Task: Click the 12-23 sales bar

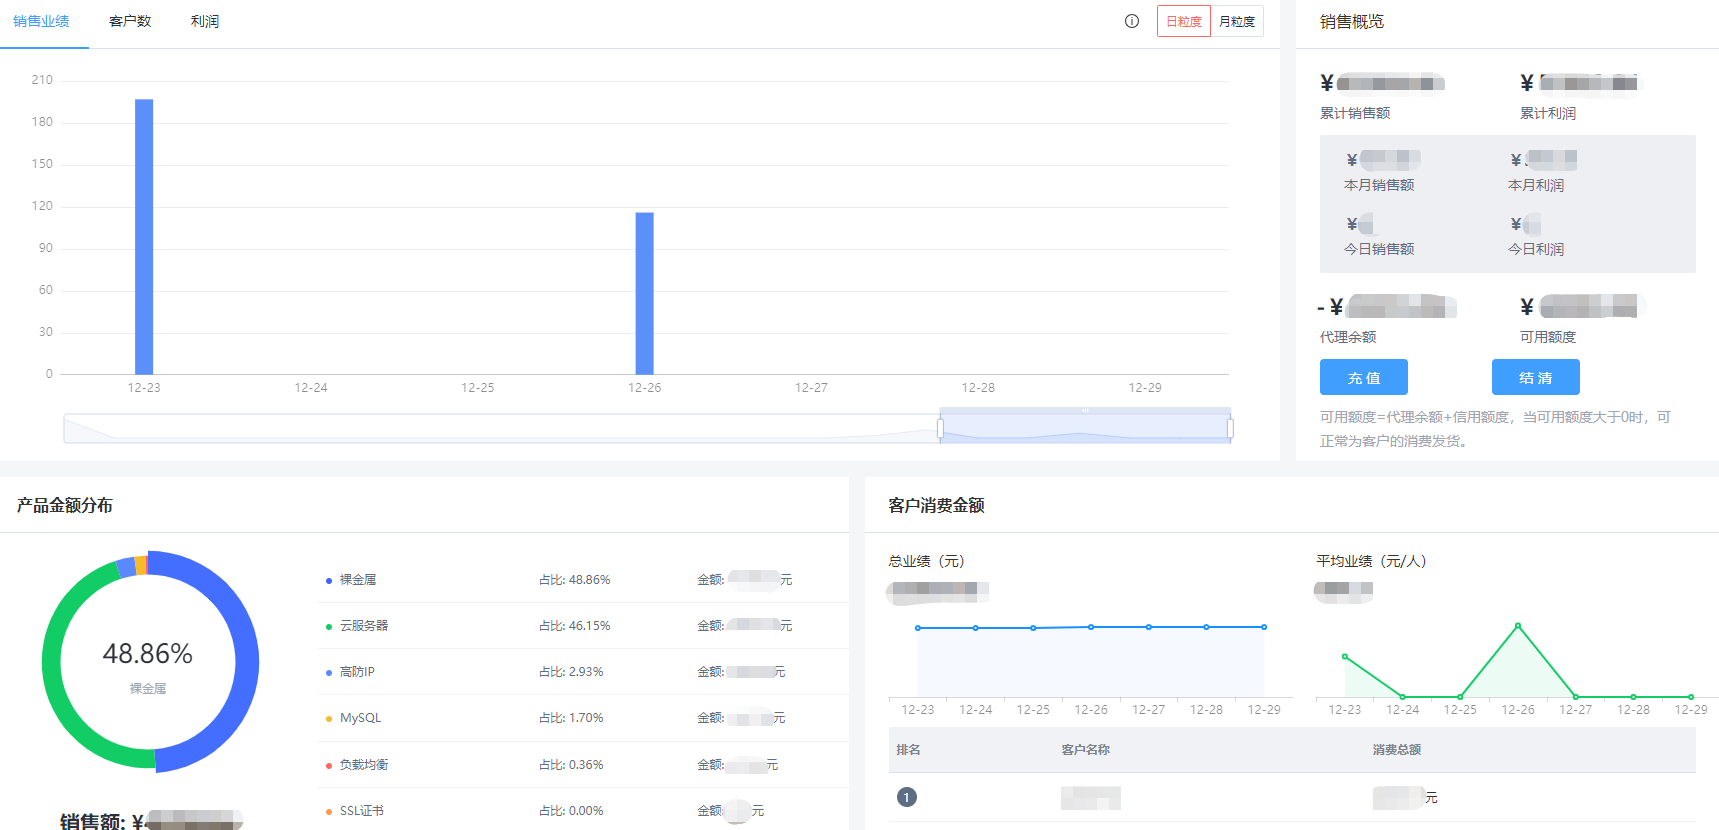Action: point(144,237)
